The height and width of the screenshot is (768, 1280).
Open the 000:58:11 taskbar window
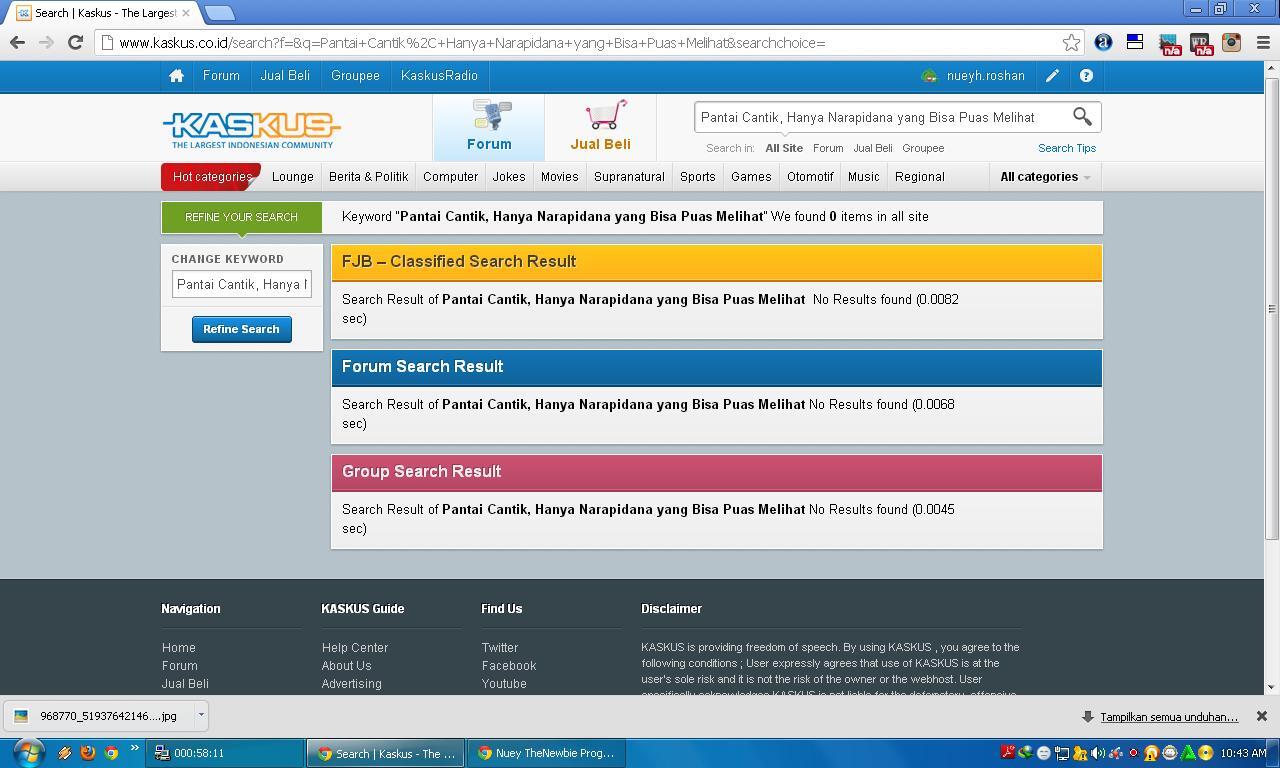(225, 753)
